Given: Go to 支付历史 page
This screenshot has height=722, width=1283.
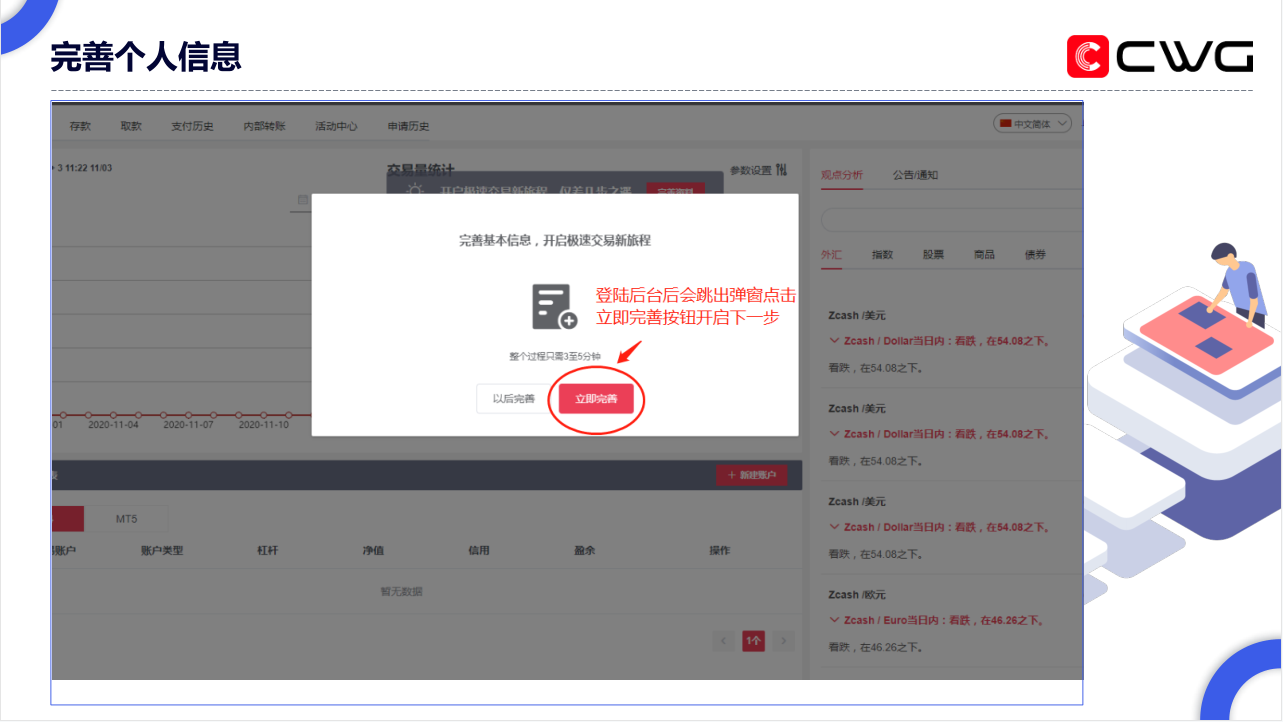Looking at the screenshot, I should [x=192, y=126].
